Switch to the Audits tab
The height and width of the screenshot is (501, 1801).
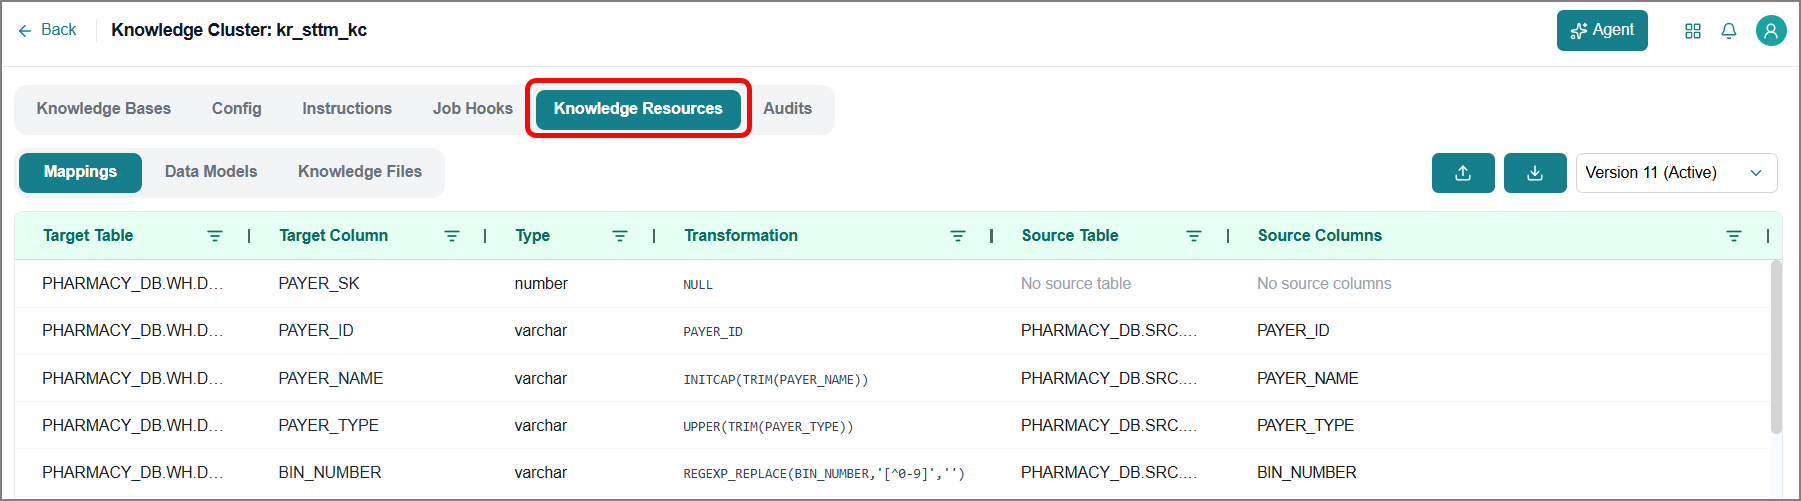787,109
